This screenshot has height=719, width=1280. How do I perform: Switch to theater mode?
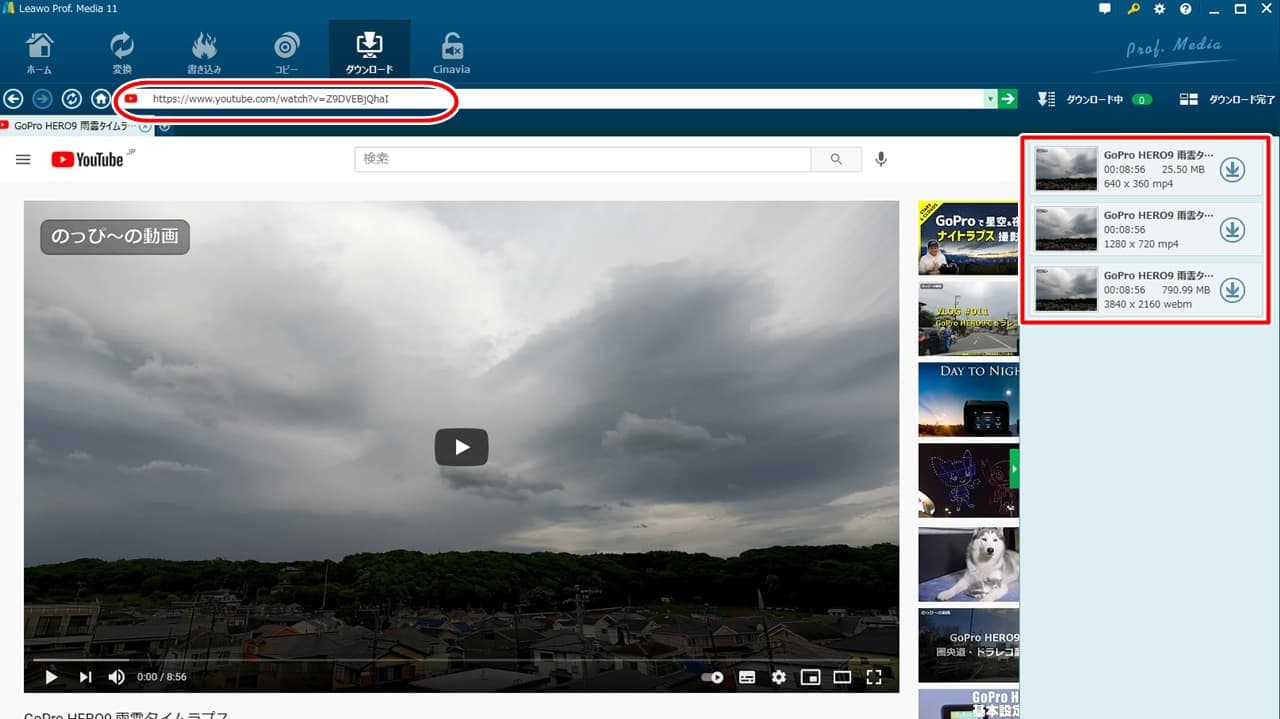pos(842,677)
